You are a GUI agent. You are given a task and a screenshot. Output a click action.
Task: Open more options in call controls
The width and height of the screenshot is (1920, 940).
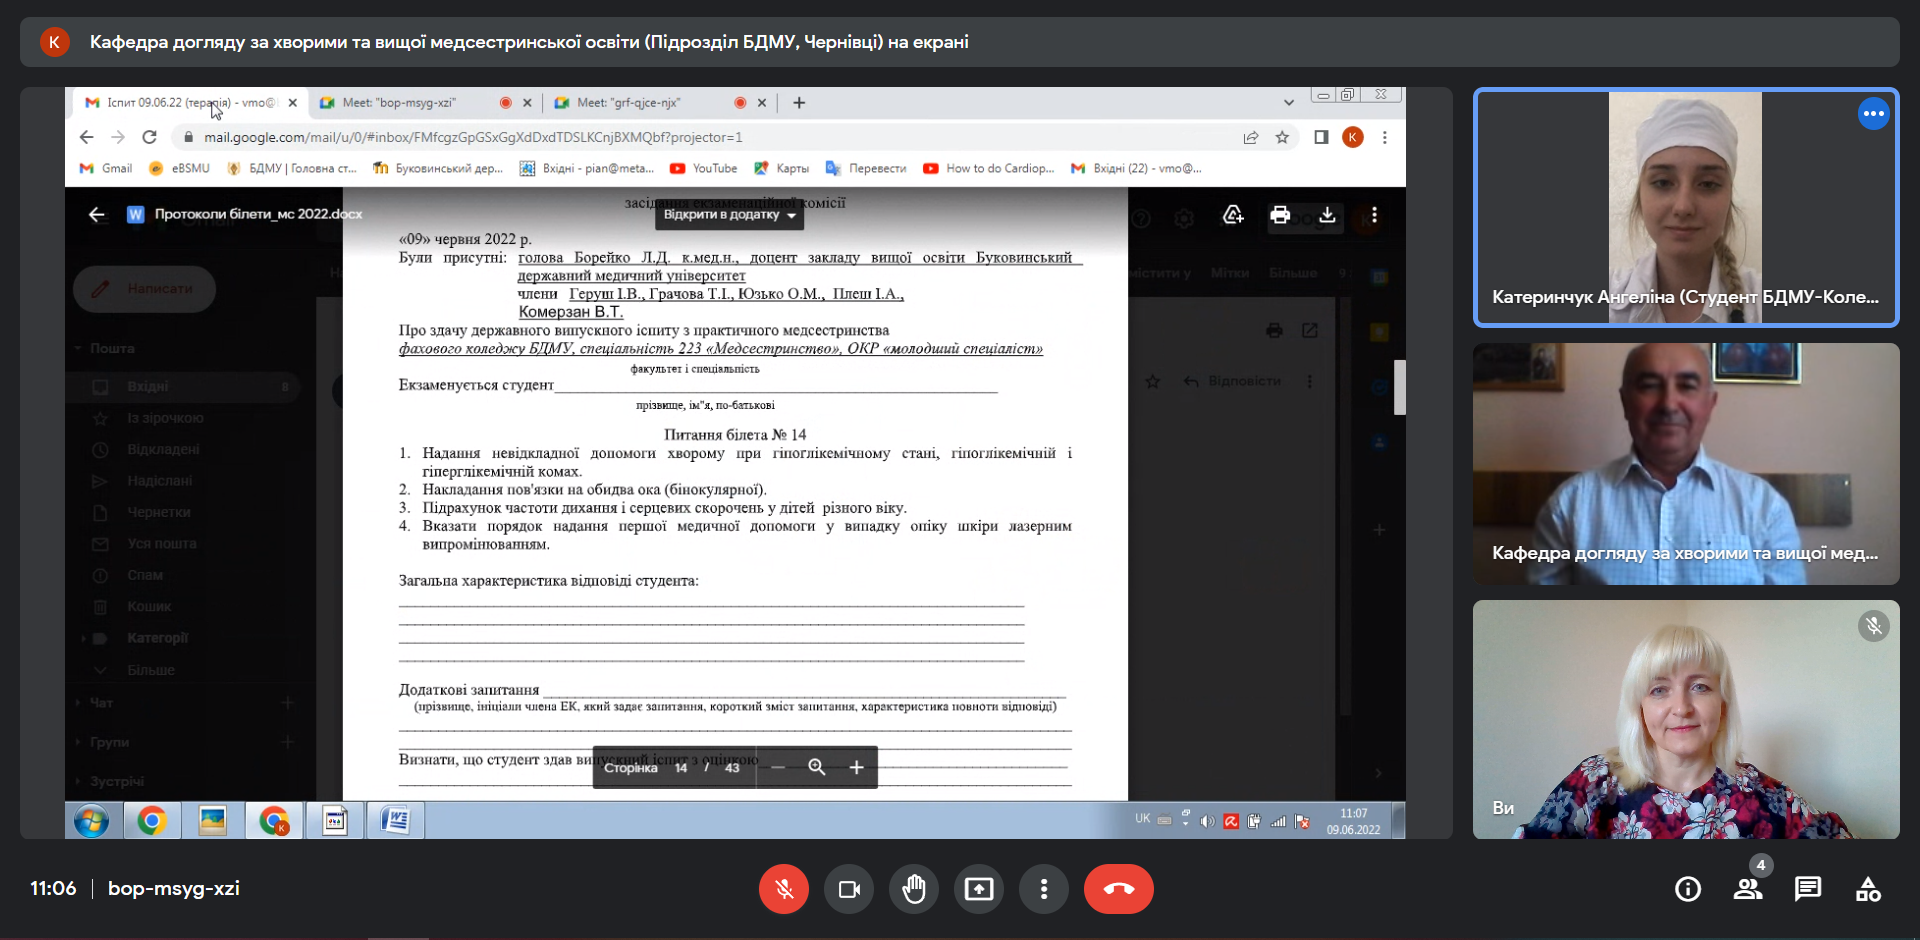[x=1044, y=889]
